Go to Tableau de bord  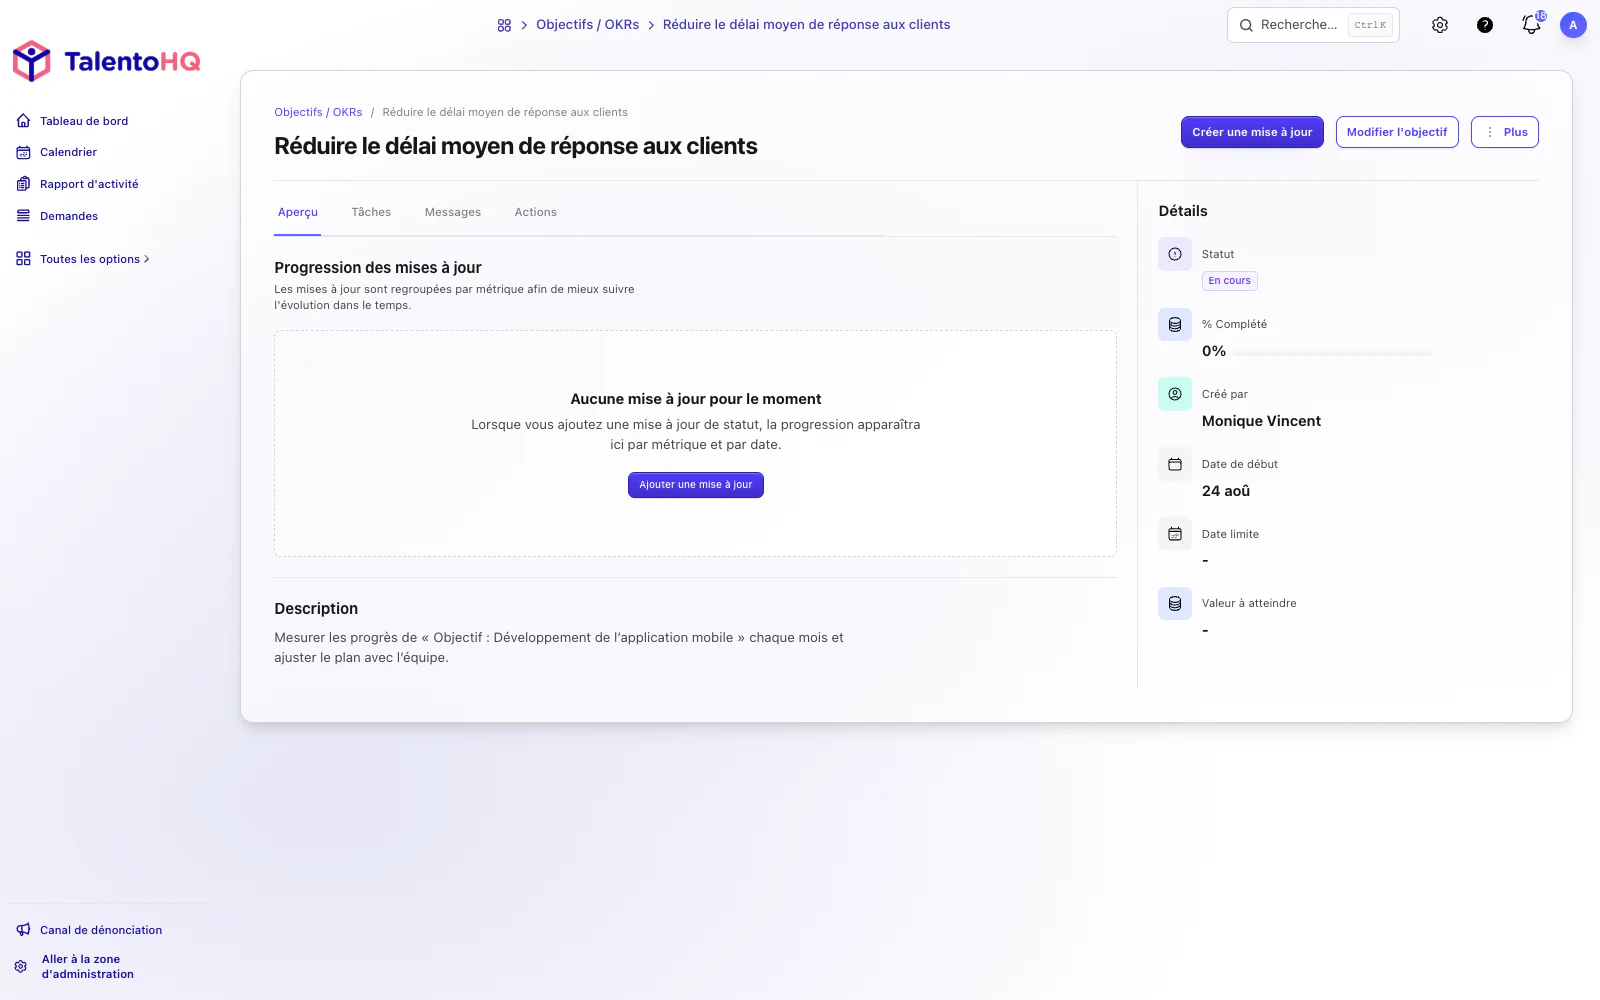pos(84,121)
